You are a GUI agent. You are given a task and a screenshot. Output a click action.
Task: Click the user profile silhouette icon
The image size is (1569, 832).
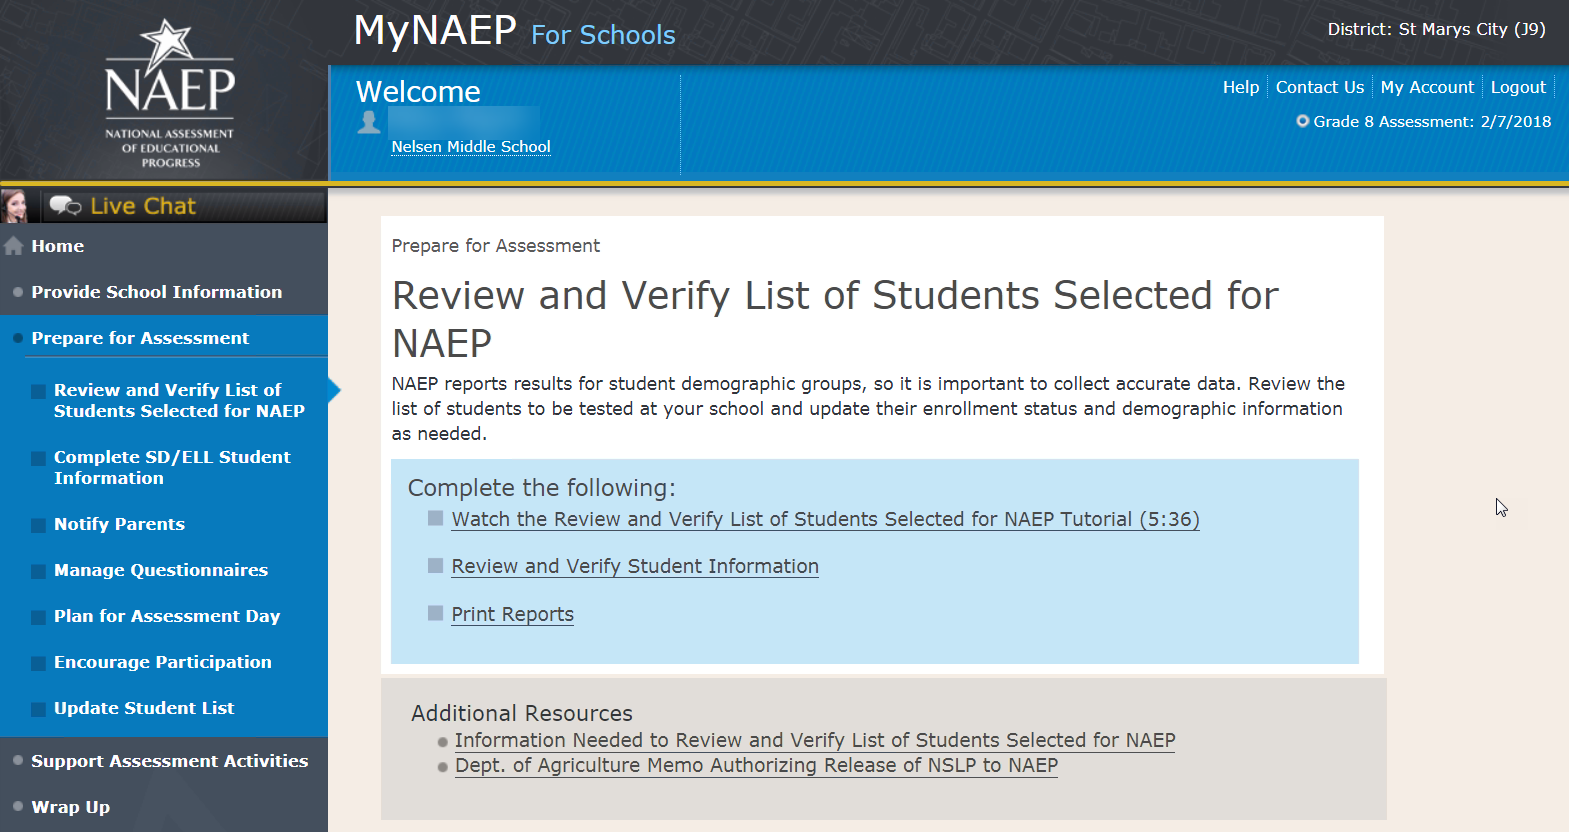[x=369, y=122]
